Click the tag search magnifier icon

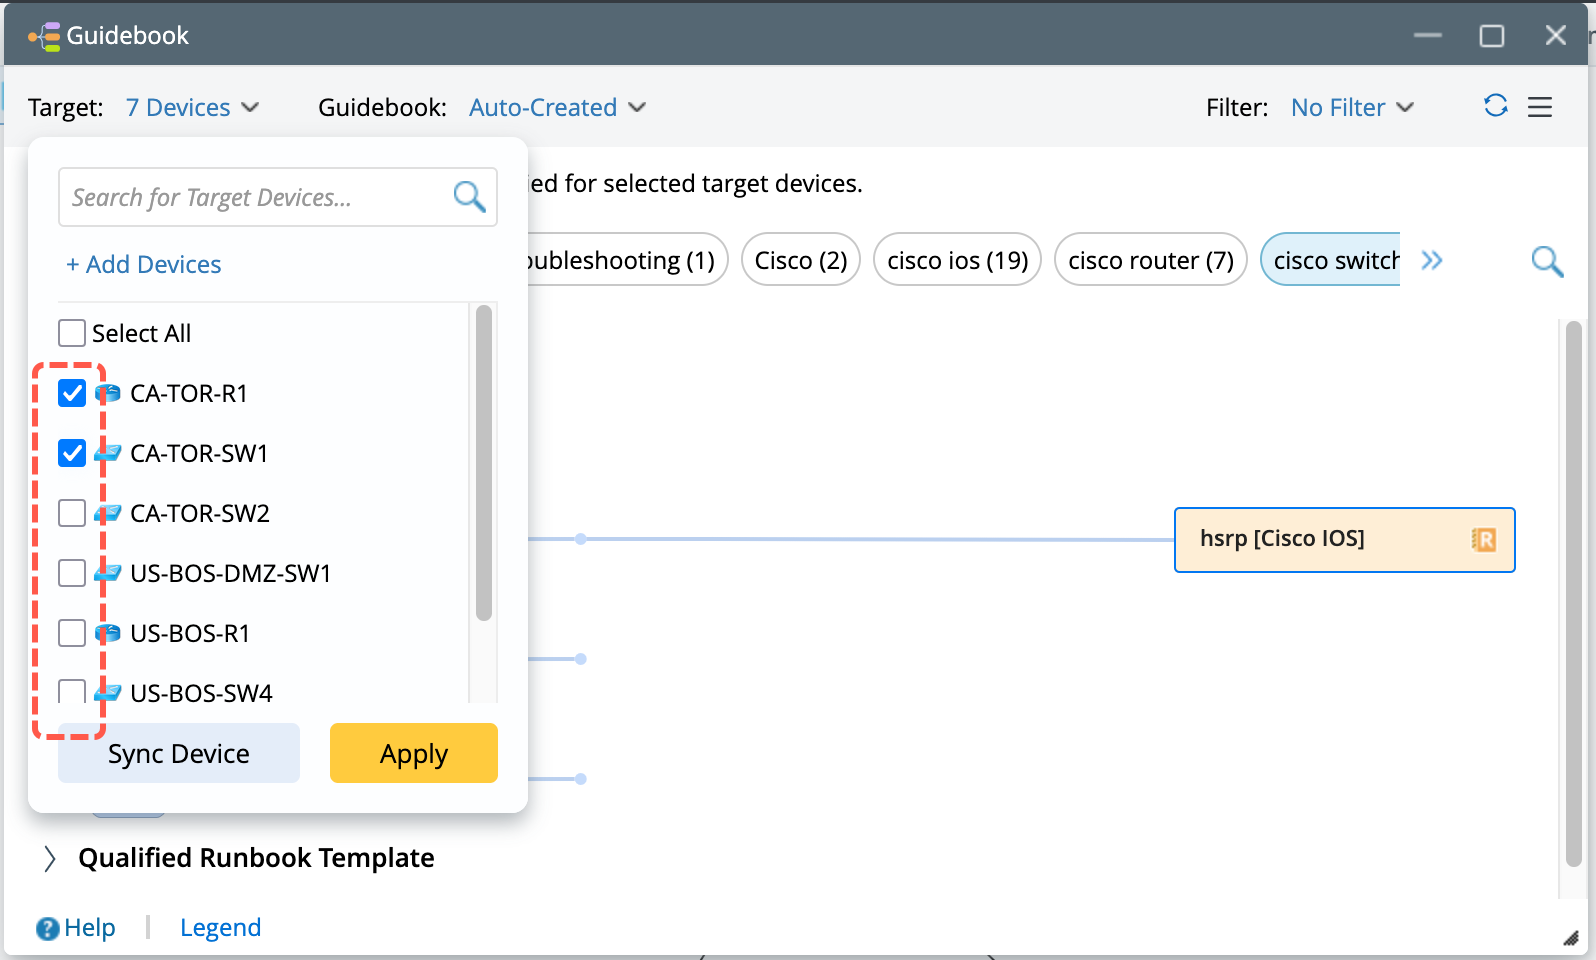(1547, 261)
